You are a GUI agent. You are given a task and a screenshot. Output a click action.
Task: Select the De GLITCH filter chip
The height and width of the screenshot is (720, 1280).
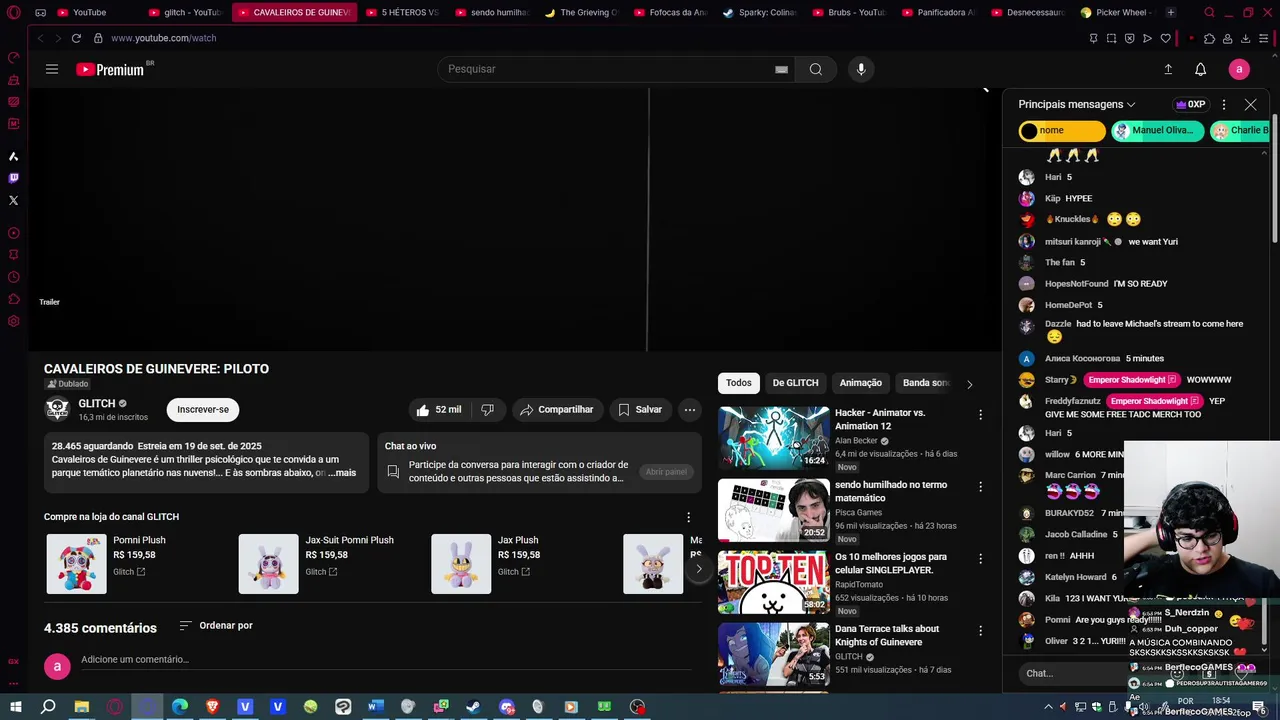[795, 383]
